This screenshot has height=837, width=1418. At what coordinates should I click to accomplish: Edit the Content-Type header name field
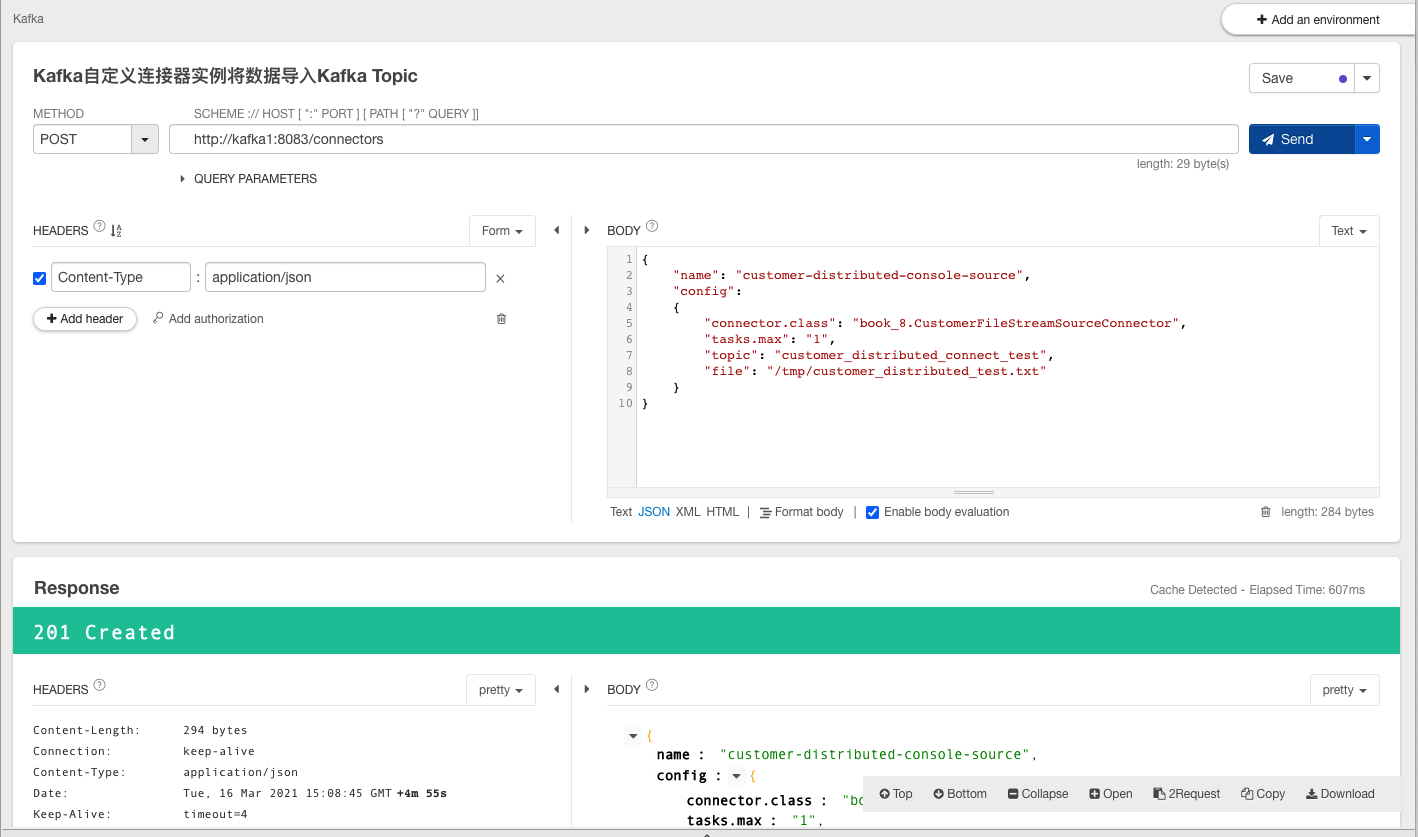click(121, 277)
